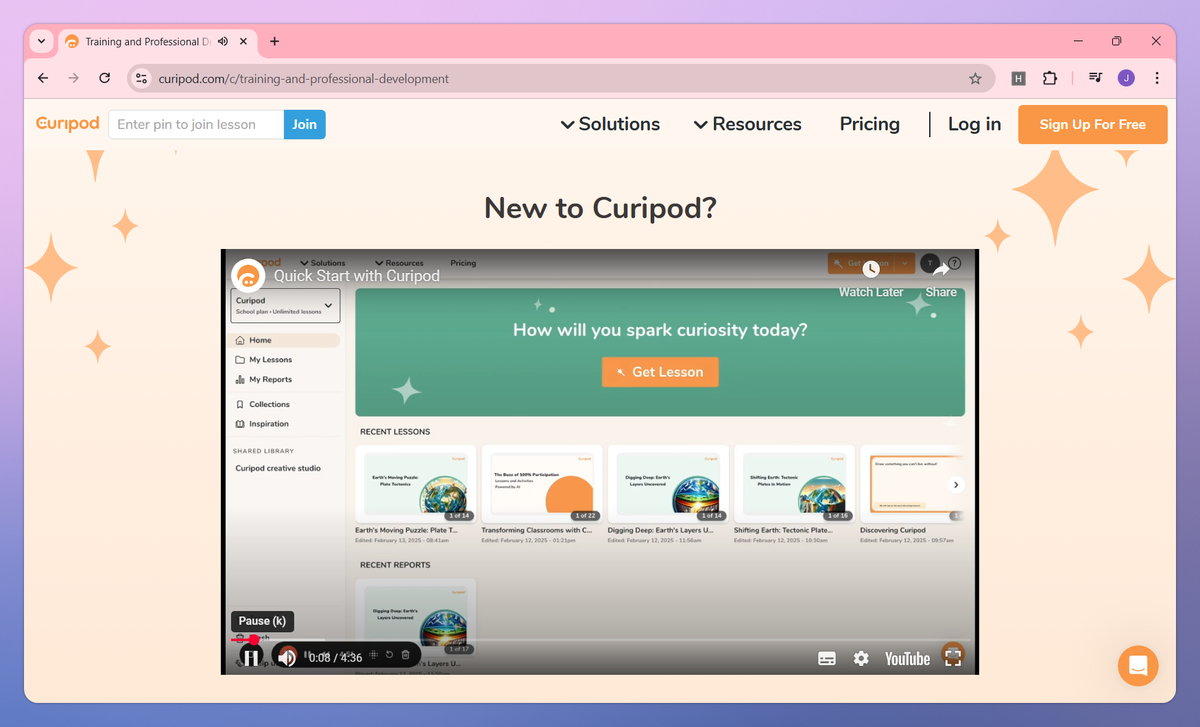Click the H extension icon

[x=1018, y=78]
